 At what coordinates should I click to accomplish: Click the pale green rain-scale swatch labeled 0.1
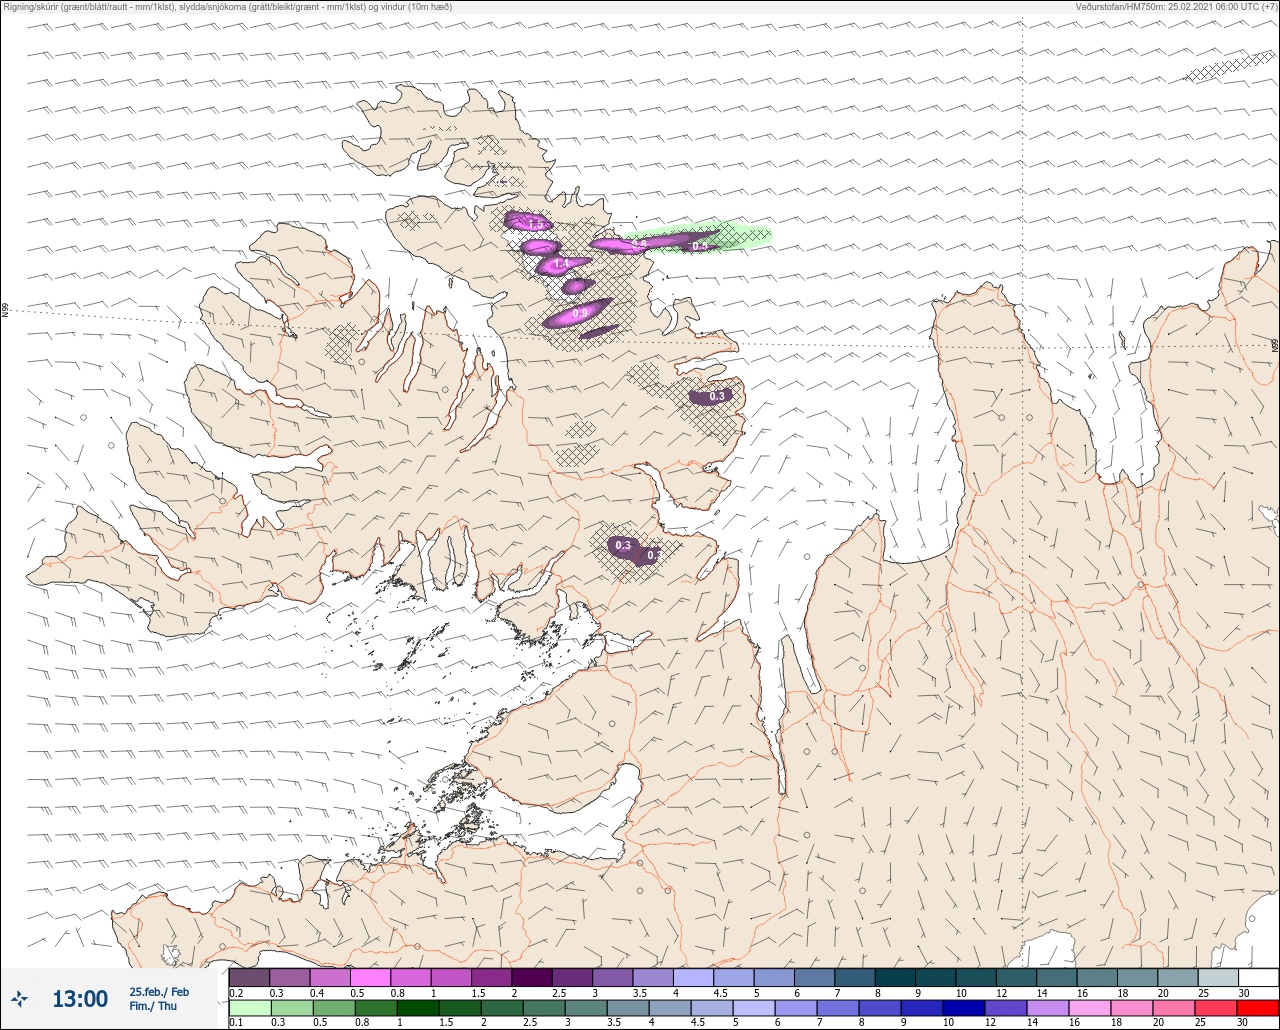pos(249,1007)
